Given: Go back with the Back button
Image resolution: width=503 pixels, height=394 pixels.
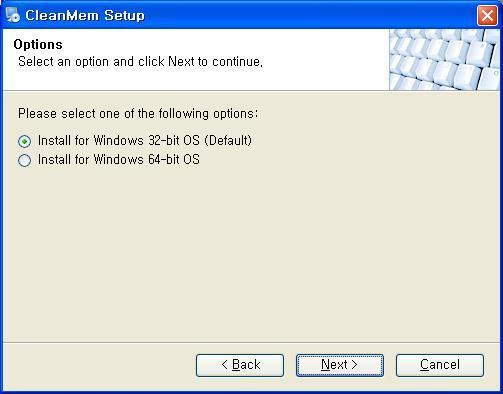Looking at the screenshot, I should pyautogui.click(x=240, y=365).
